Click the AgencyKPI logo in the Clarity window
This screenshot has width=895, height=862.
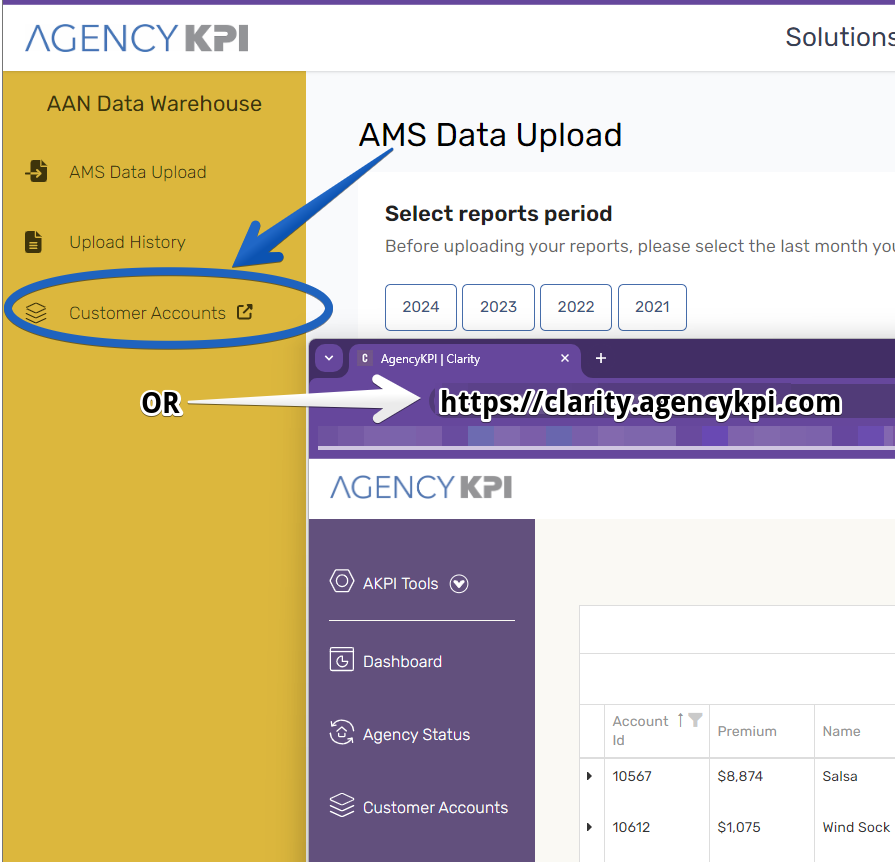click(x=421, y=487)
